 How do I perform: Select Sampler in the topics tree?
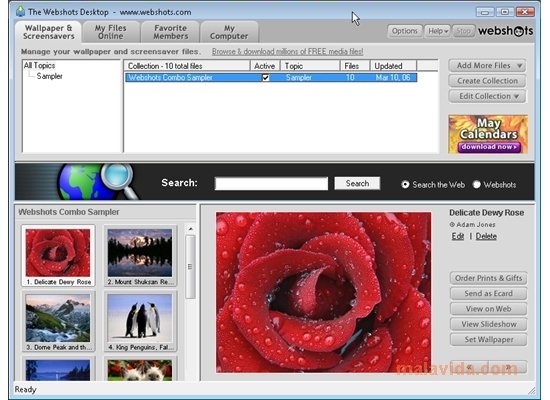49,76
